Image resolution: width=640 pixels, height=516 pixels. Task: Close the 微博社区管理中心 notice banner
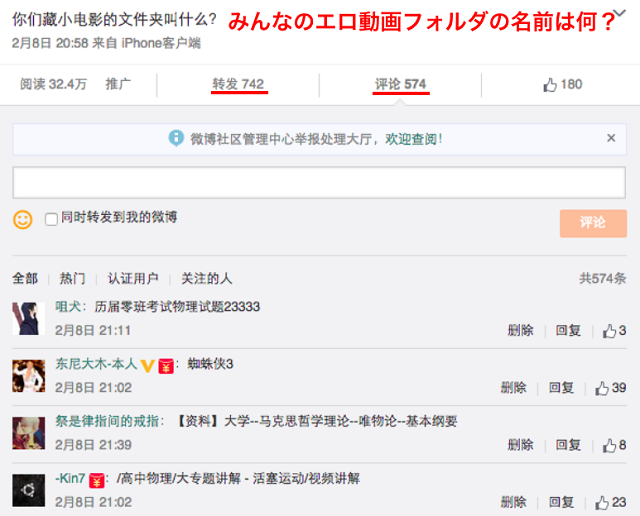click(611, 138)
